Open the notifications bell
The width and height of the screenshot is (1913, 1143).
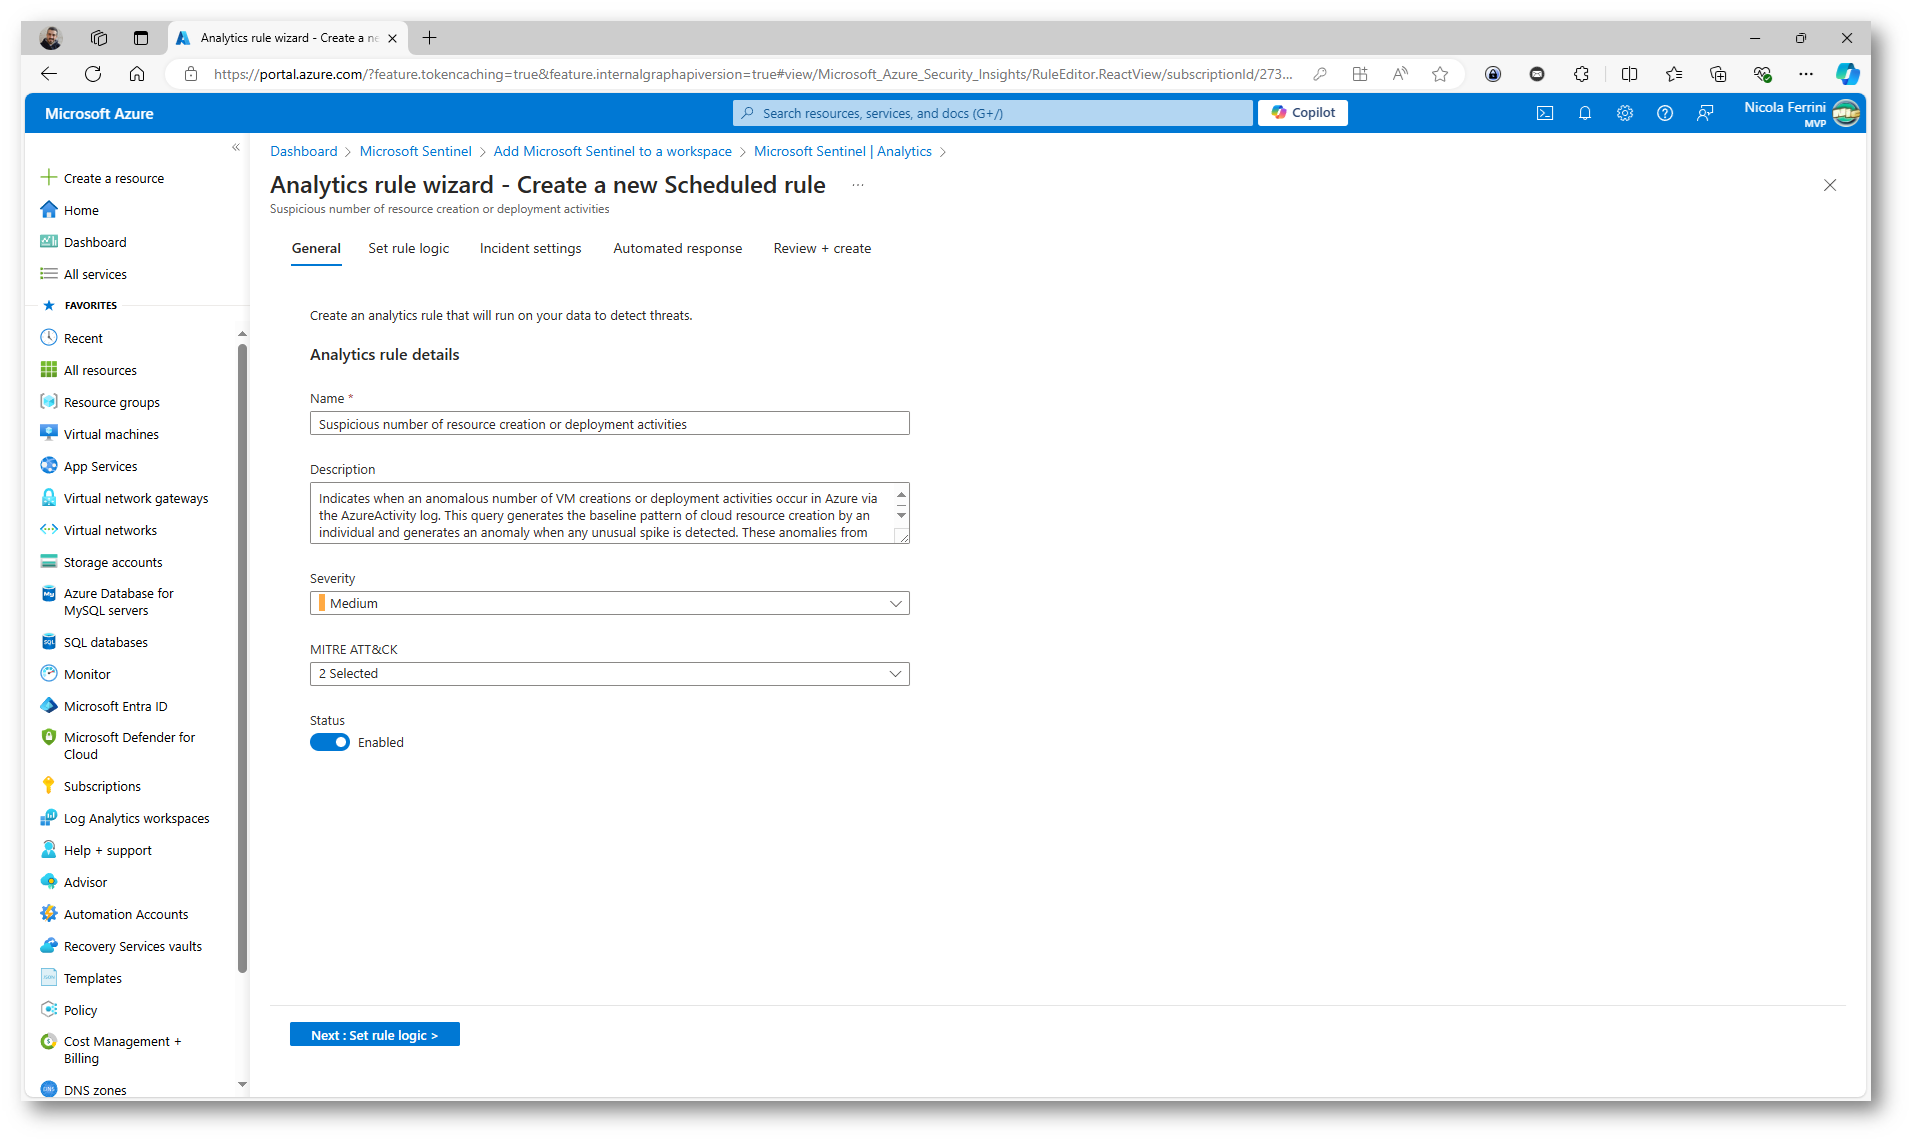[x=1585, y=113]
